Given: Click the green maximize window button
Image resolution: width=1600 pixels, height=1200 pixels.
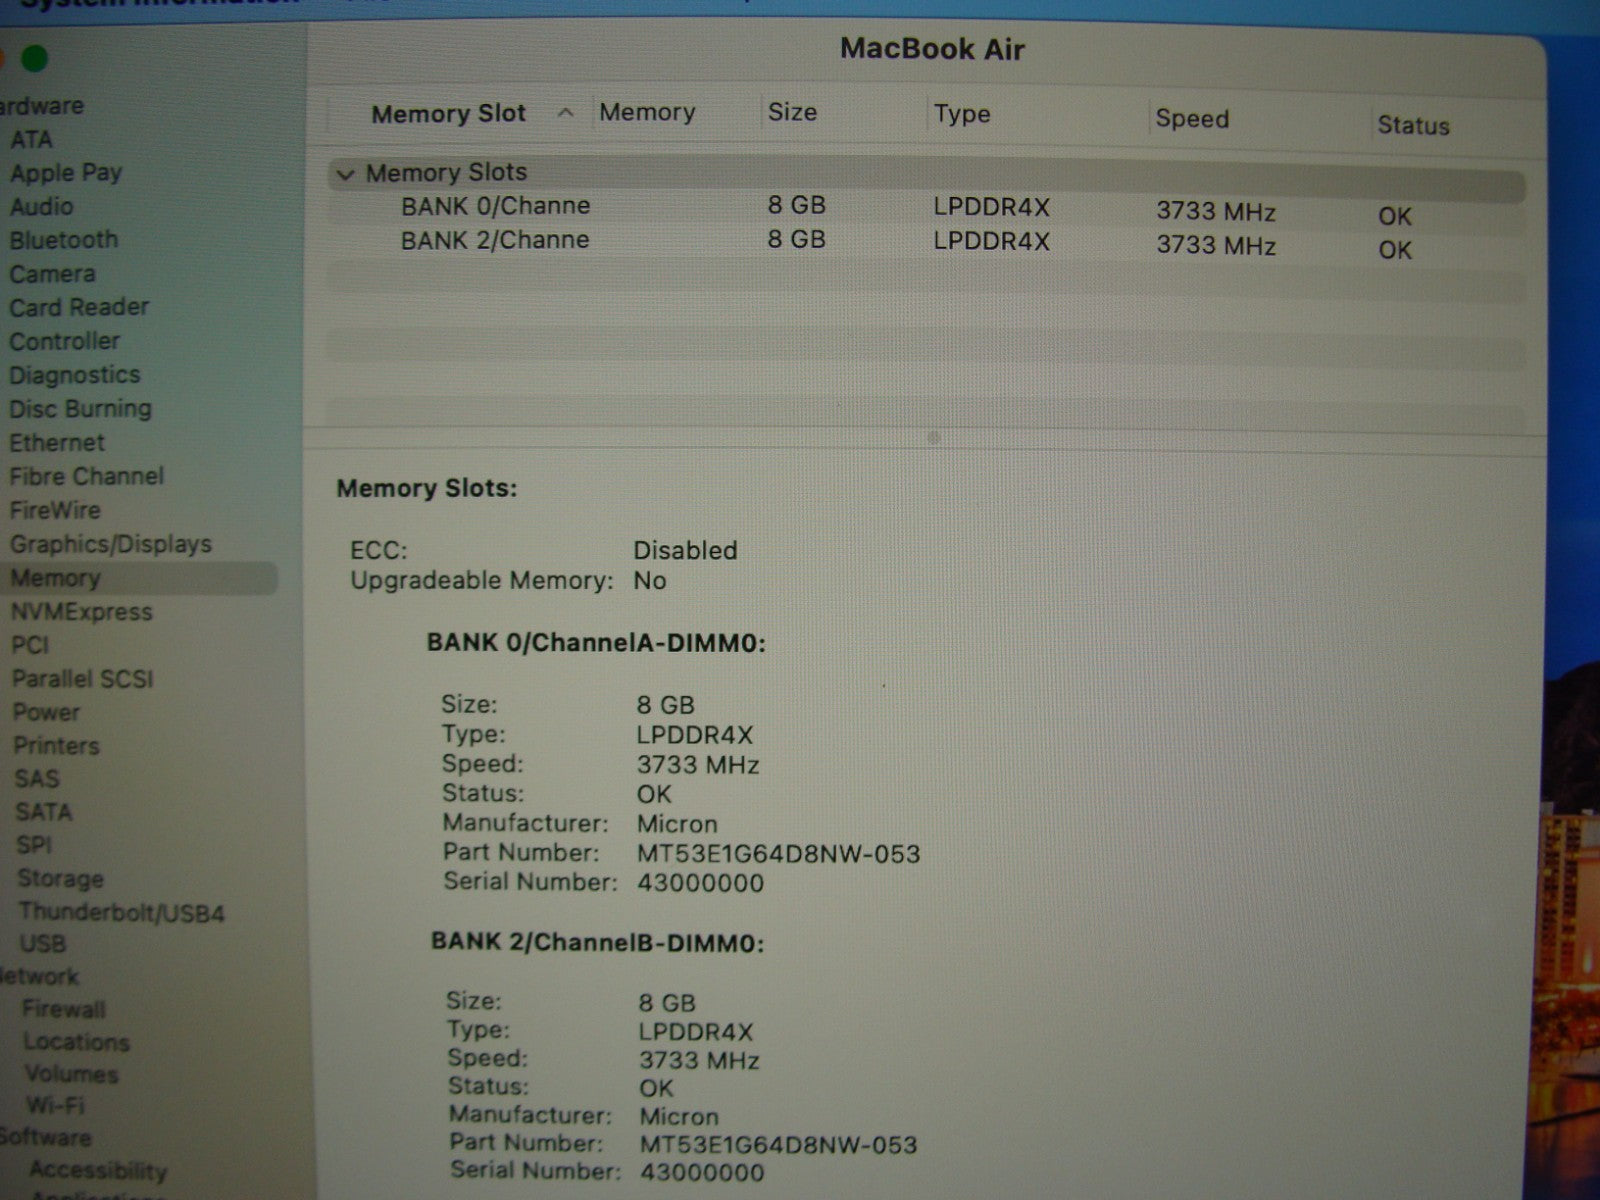Looking at the screenshot, I should click(x=35, y=59).
